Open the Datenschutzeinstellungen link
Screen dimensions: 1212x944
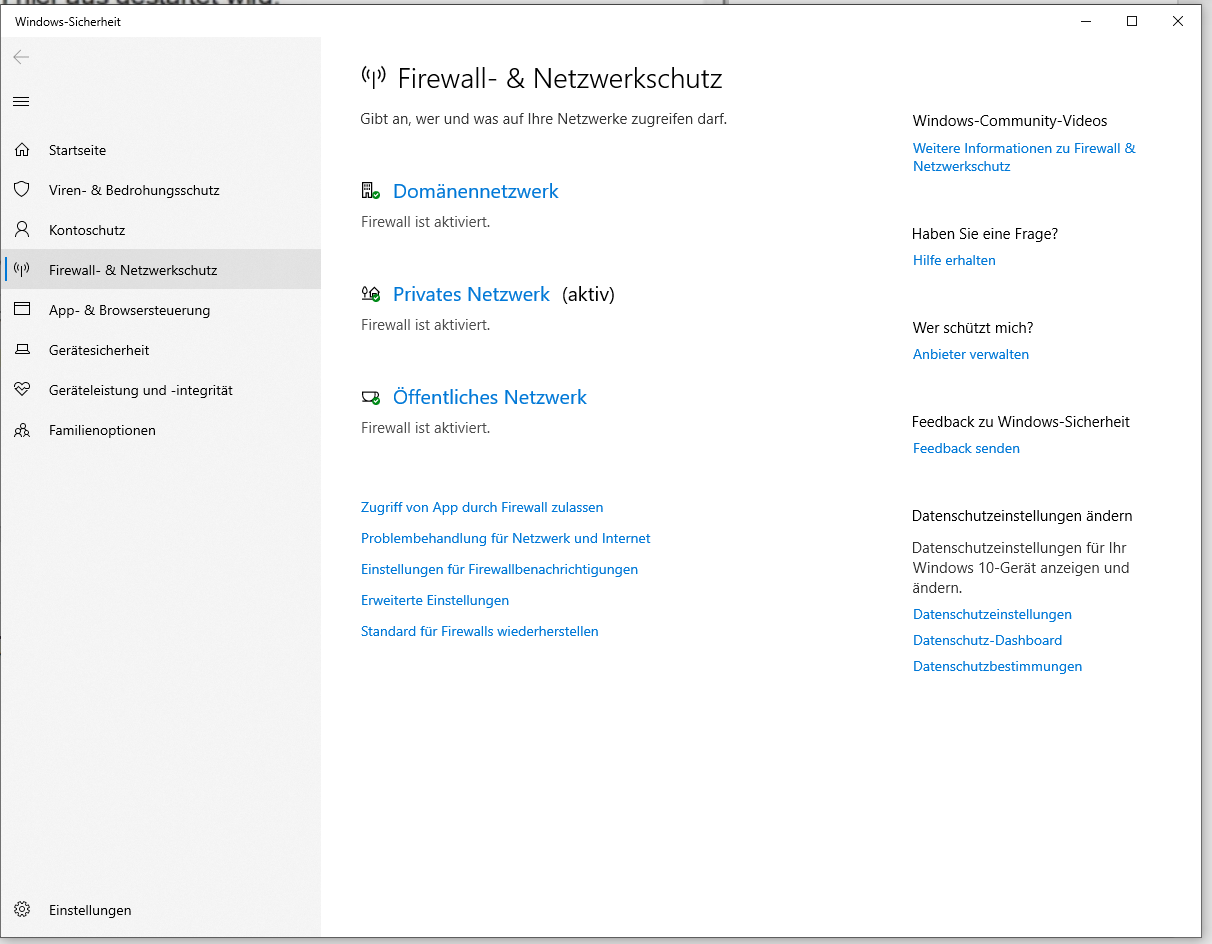(992, 614)
